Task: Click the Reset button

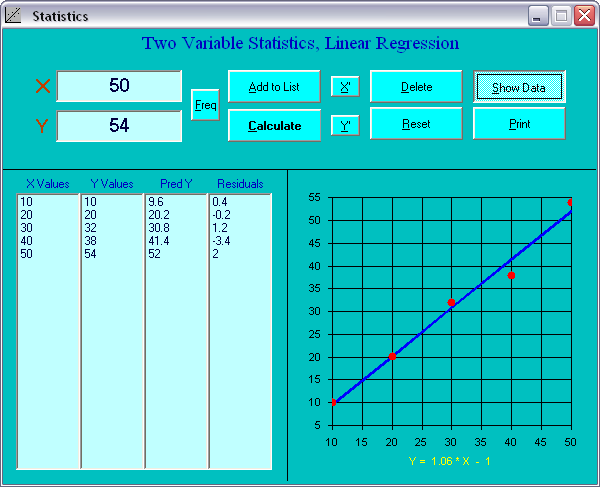Action: (x=416, y=124)
